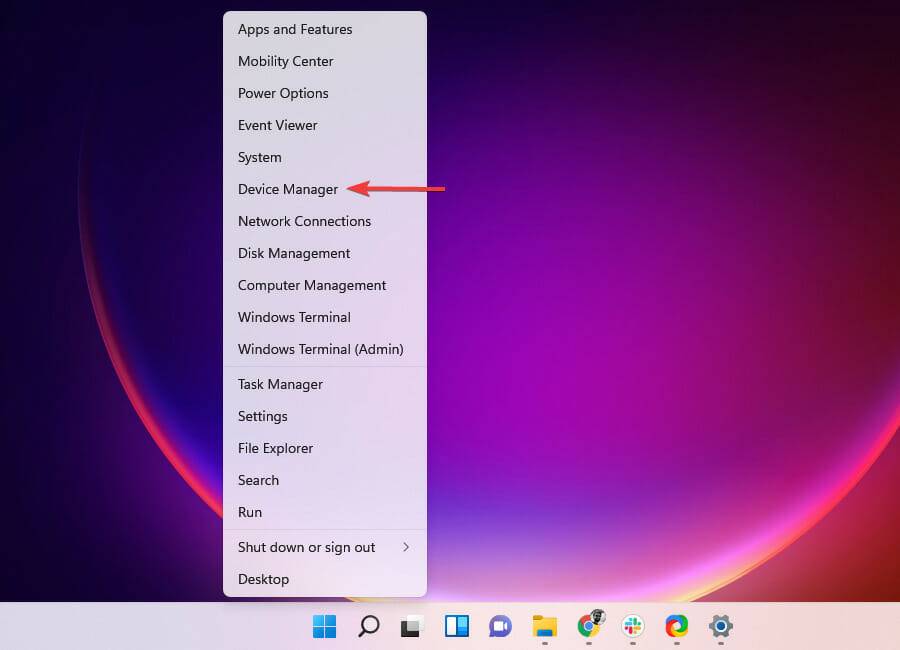900x650 pixels.
Task: Open the Settings gear on taskbar
Action: click(721, 626)
